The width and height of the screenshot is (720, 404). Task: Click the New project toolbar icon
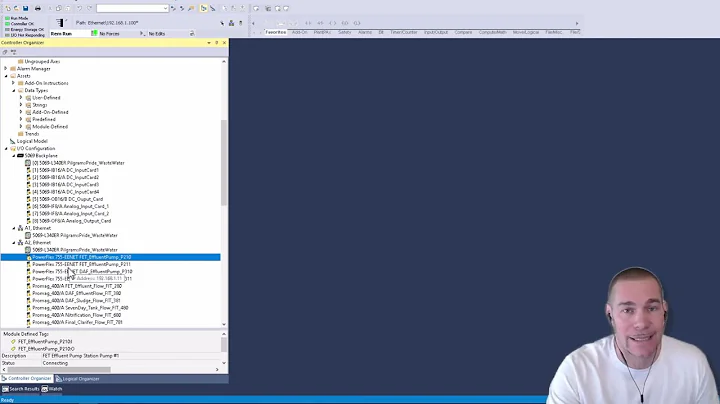coord(8,8)
